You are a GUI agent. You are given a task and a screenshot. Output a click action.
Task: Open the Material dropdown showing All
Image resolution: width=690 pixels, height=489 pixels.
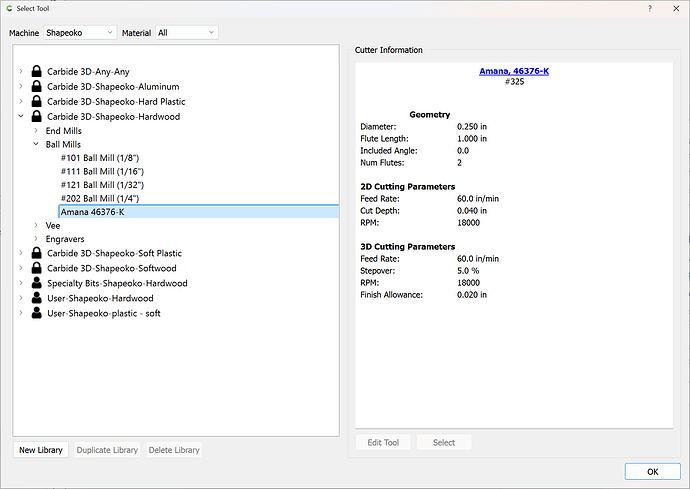pyautogui.click(x=187, y=33)
